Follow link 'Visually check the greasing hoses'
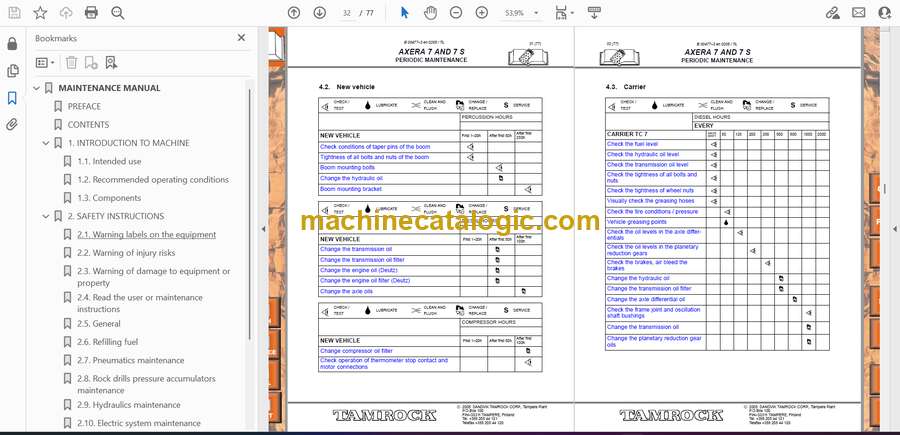The height and width of the screenshot is (435, 900). tap(650, 201)
